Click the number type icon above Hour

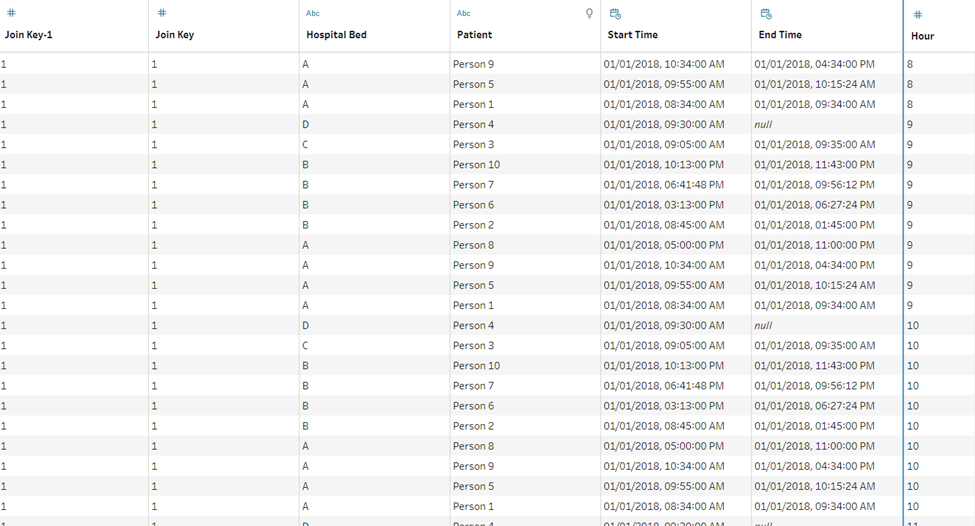pyautogui.click(x=918, y=15)
